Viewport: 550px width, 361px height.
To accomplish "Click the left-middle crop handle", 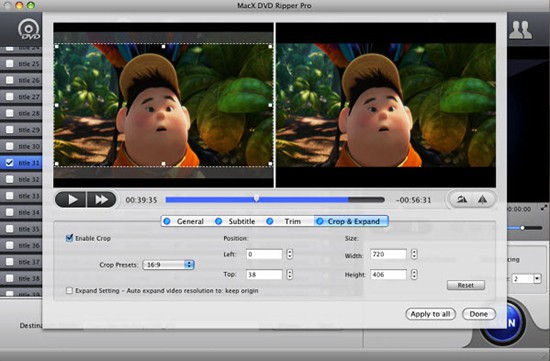I will click(56, 105).
